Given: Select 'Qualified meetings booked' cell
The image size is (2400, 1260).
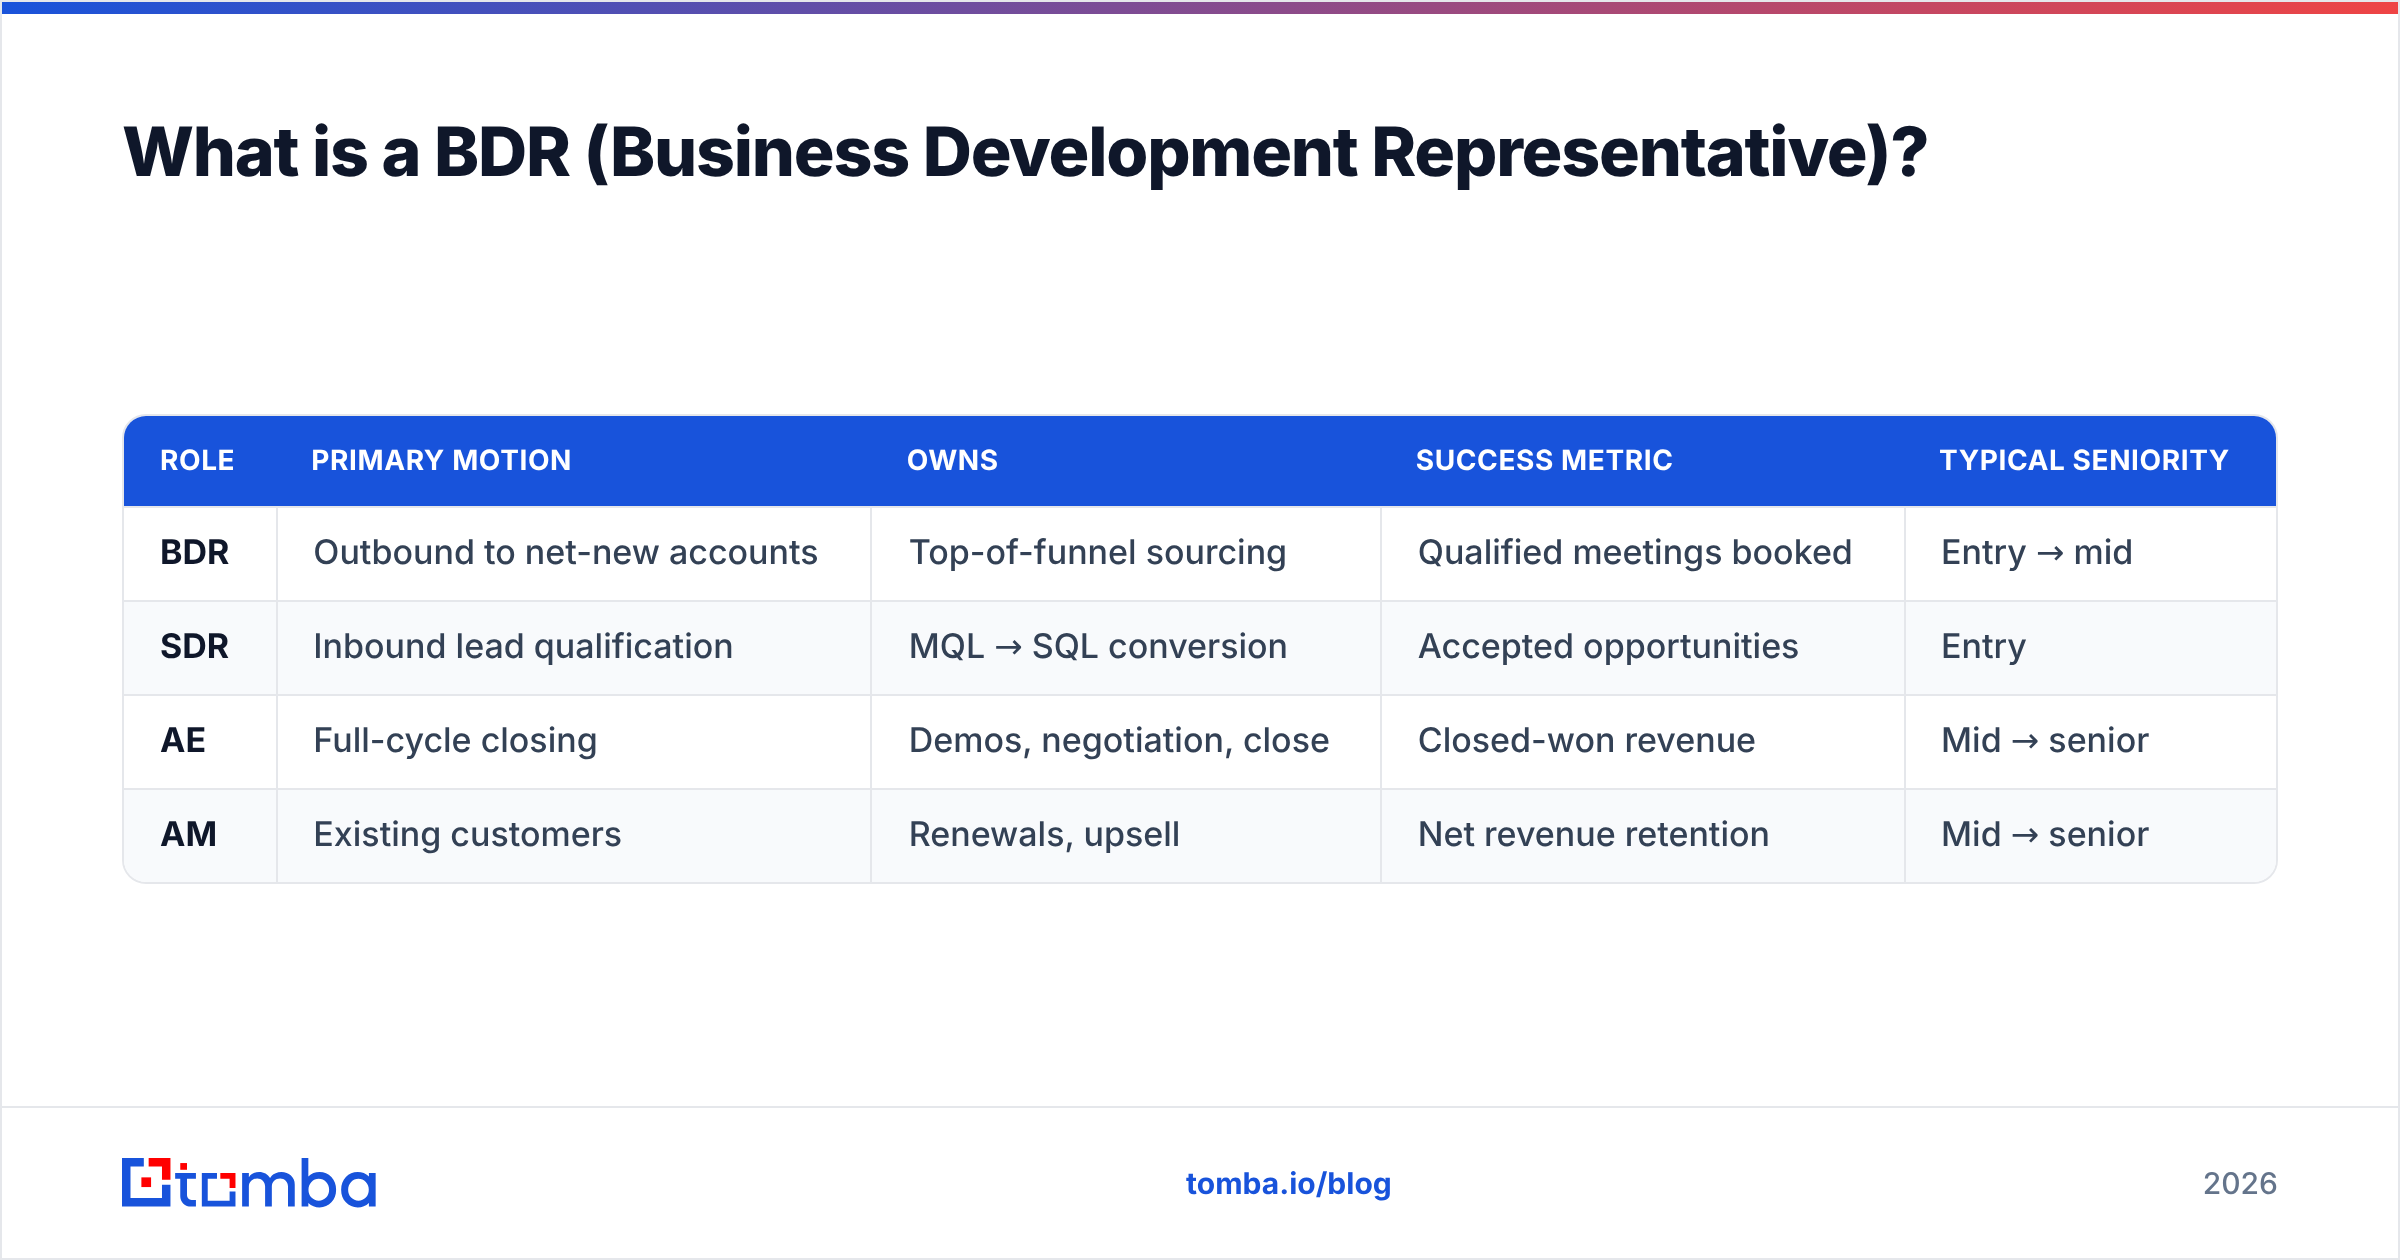Looking at the screenshot, I should click(x=1643, y=553).
